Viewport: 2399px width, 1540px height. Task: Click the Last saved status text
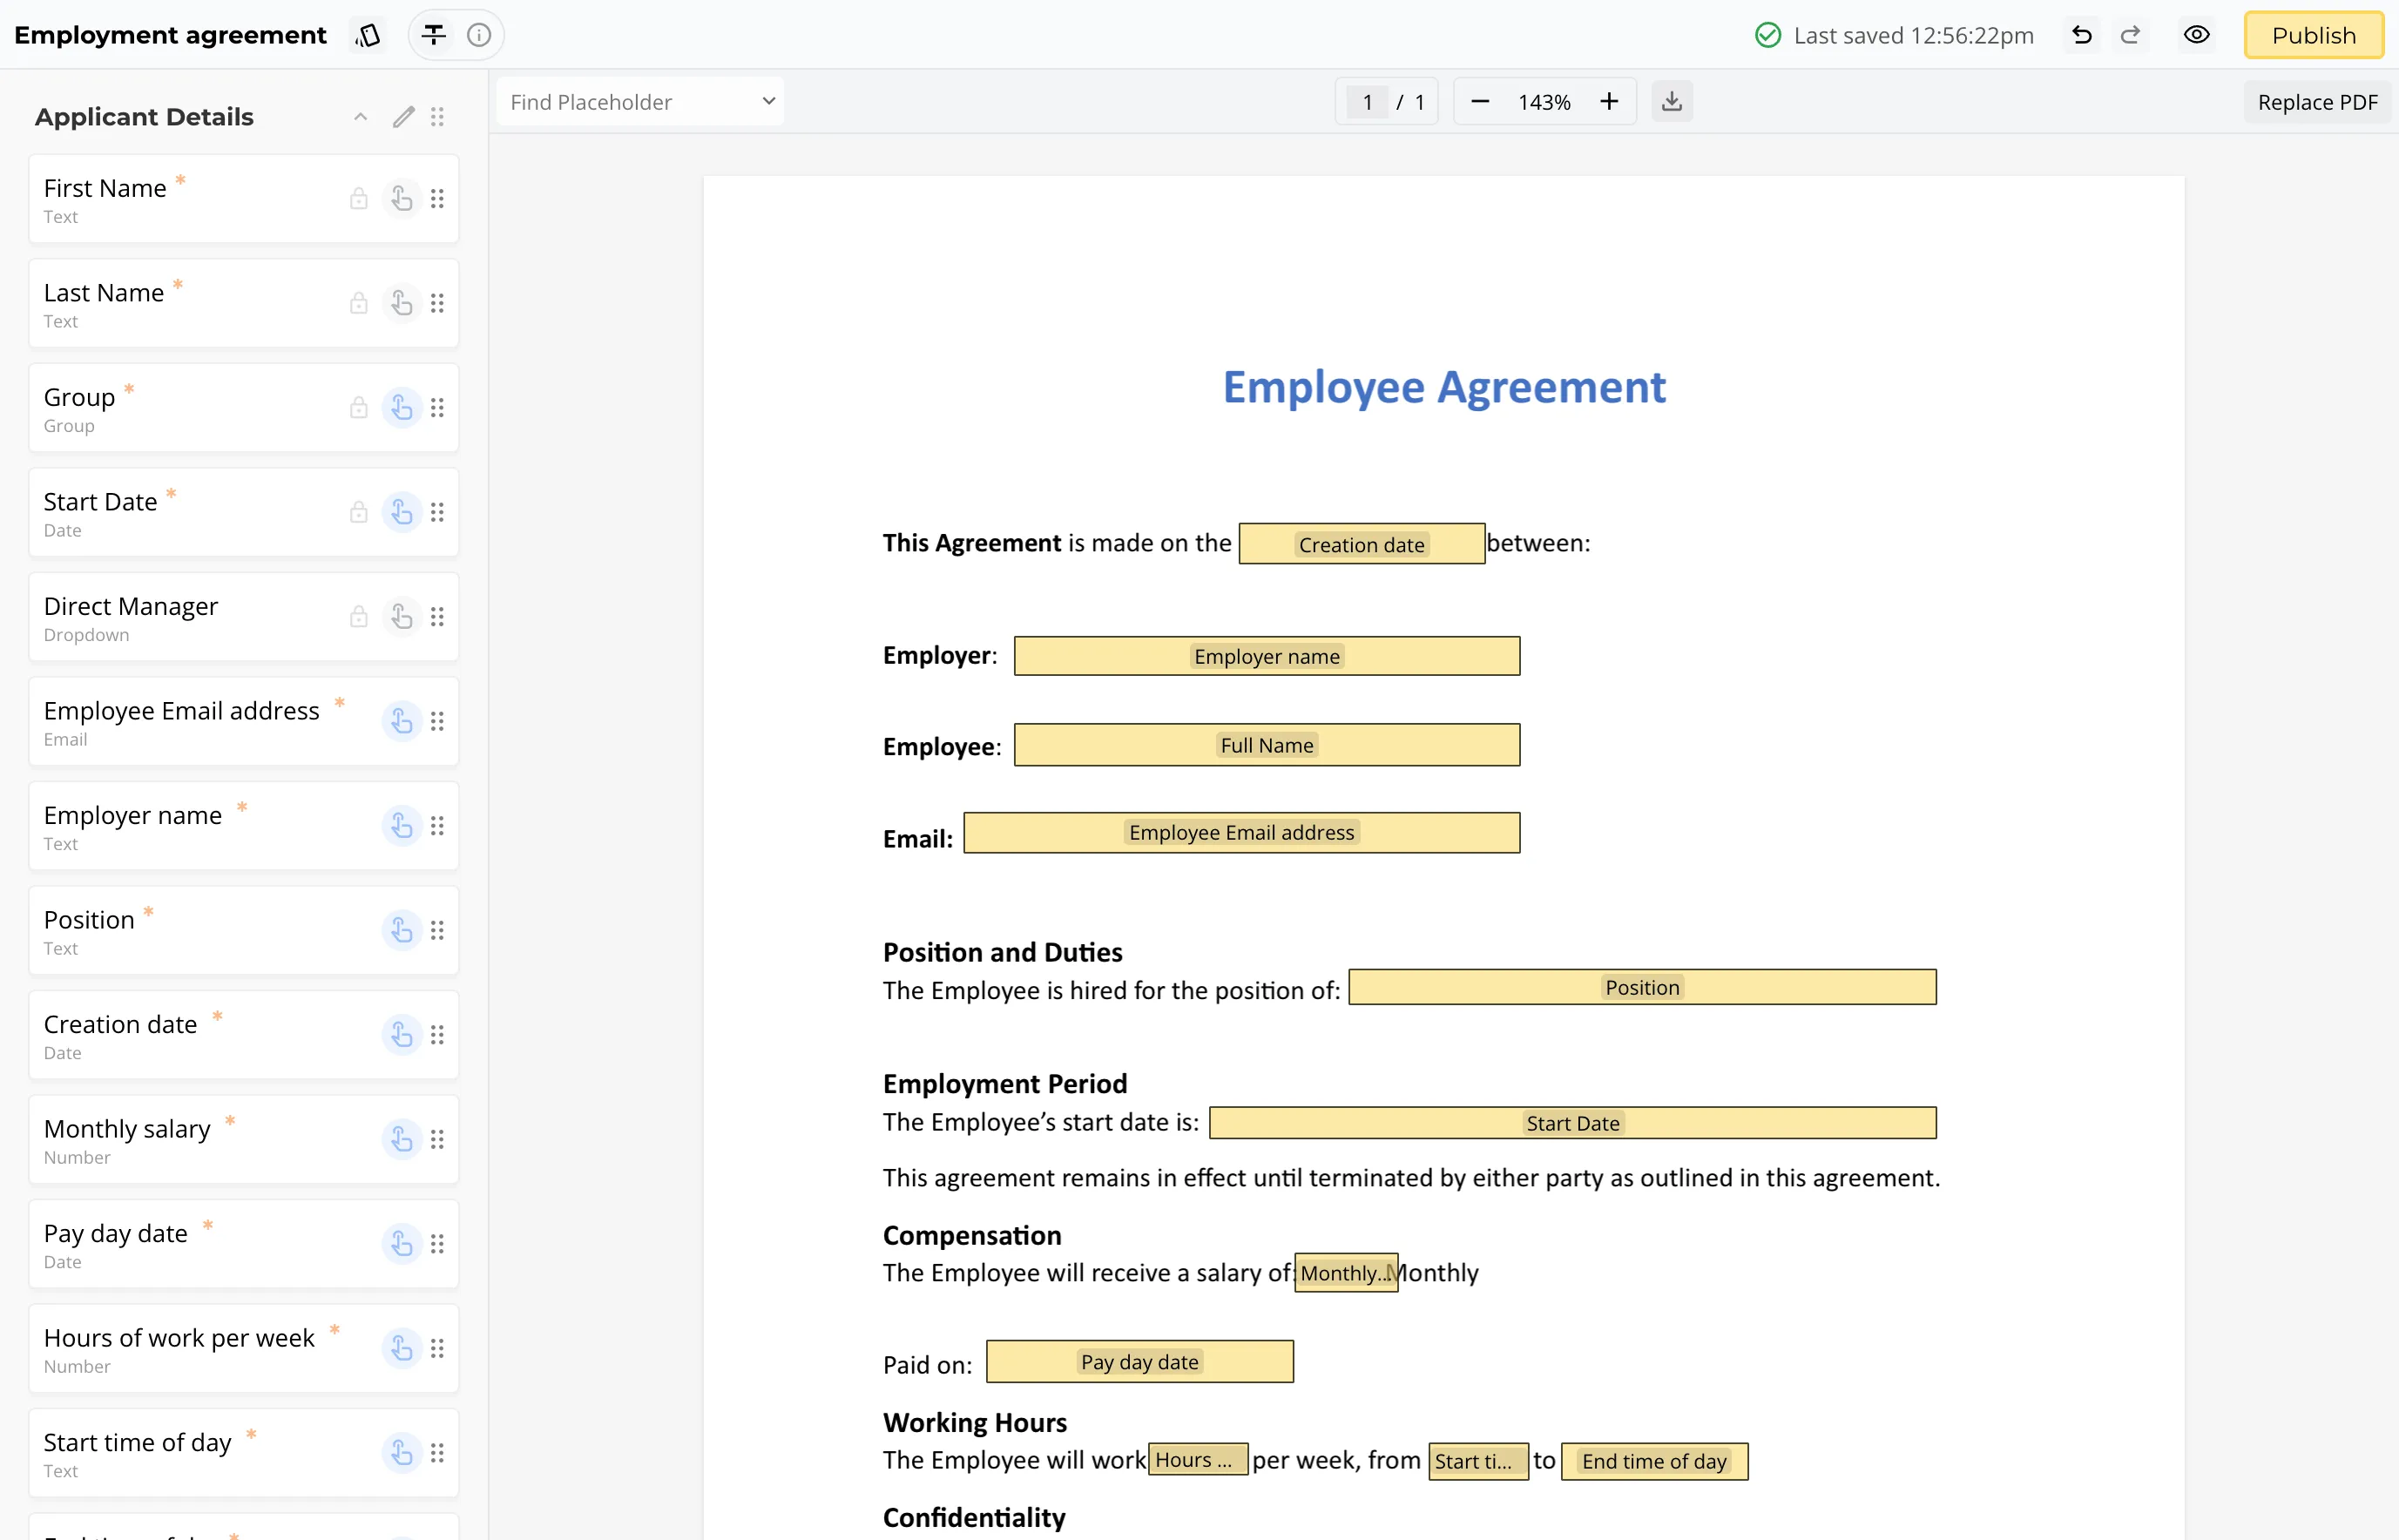1913,35
